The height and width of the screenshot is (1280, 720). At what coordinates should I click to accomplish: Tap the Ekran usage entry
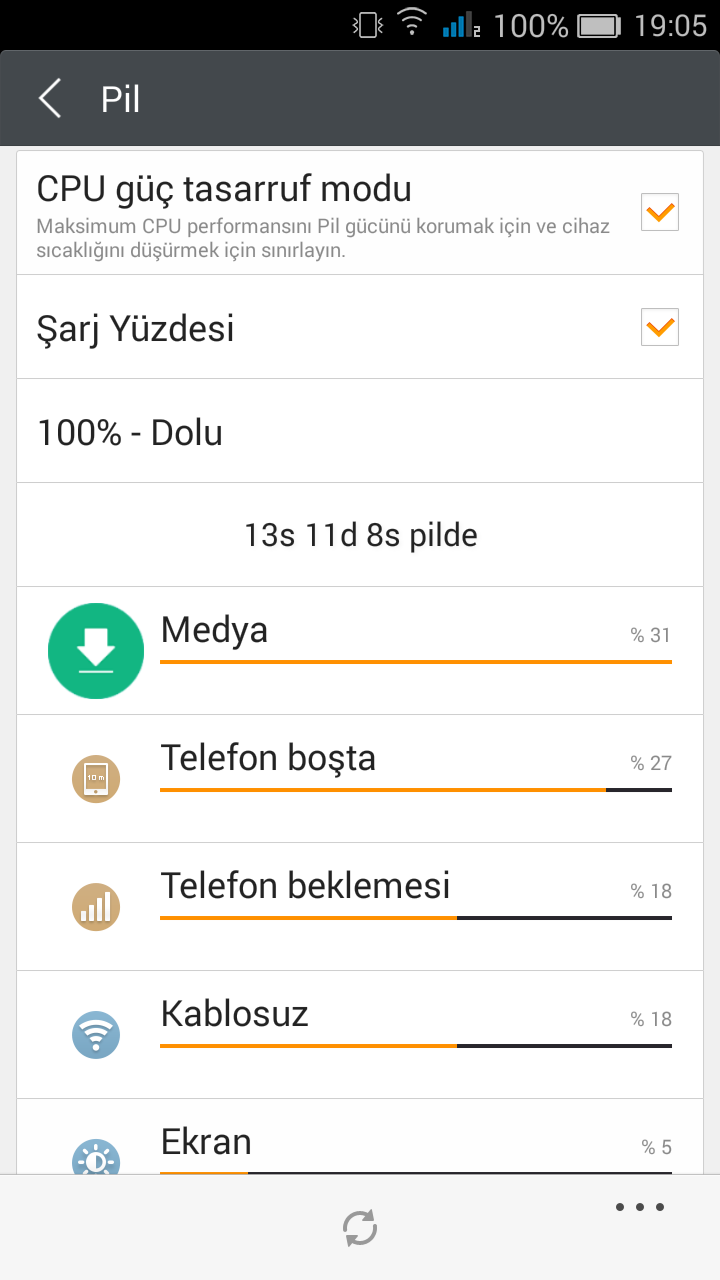415,1145
